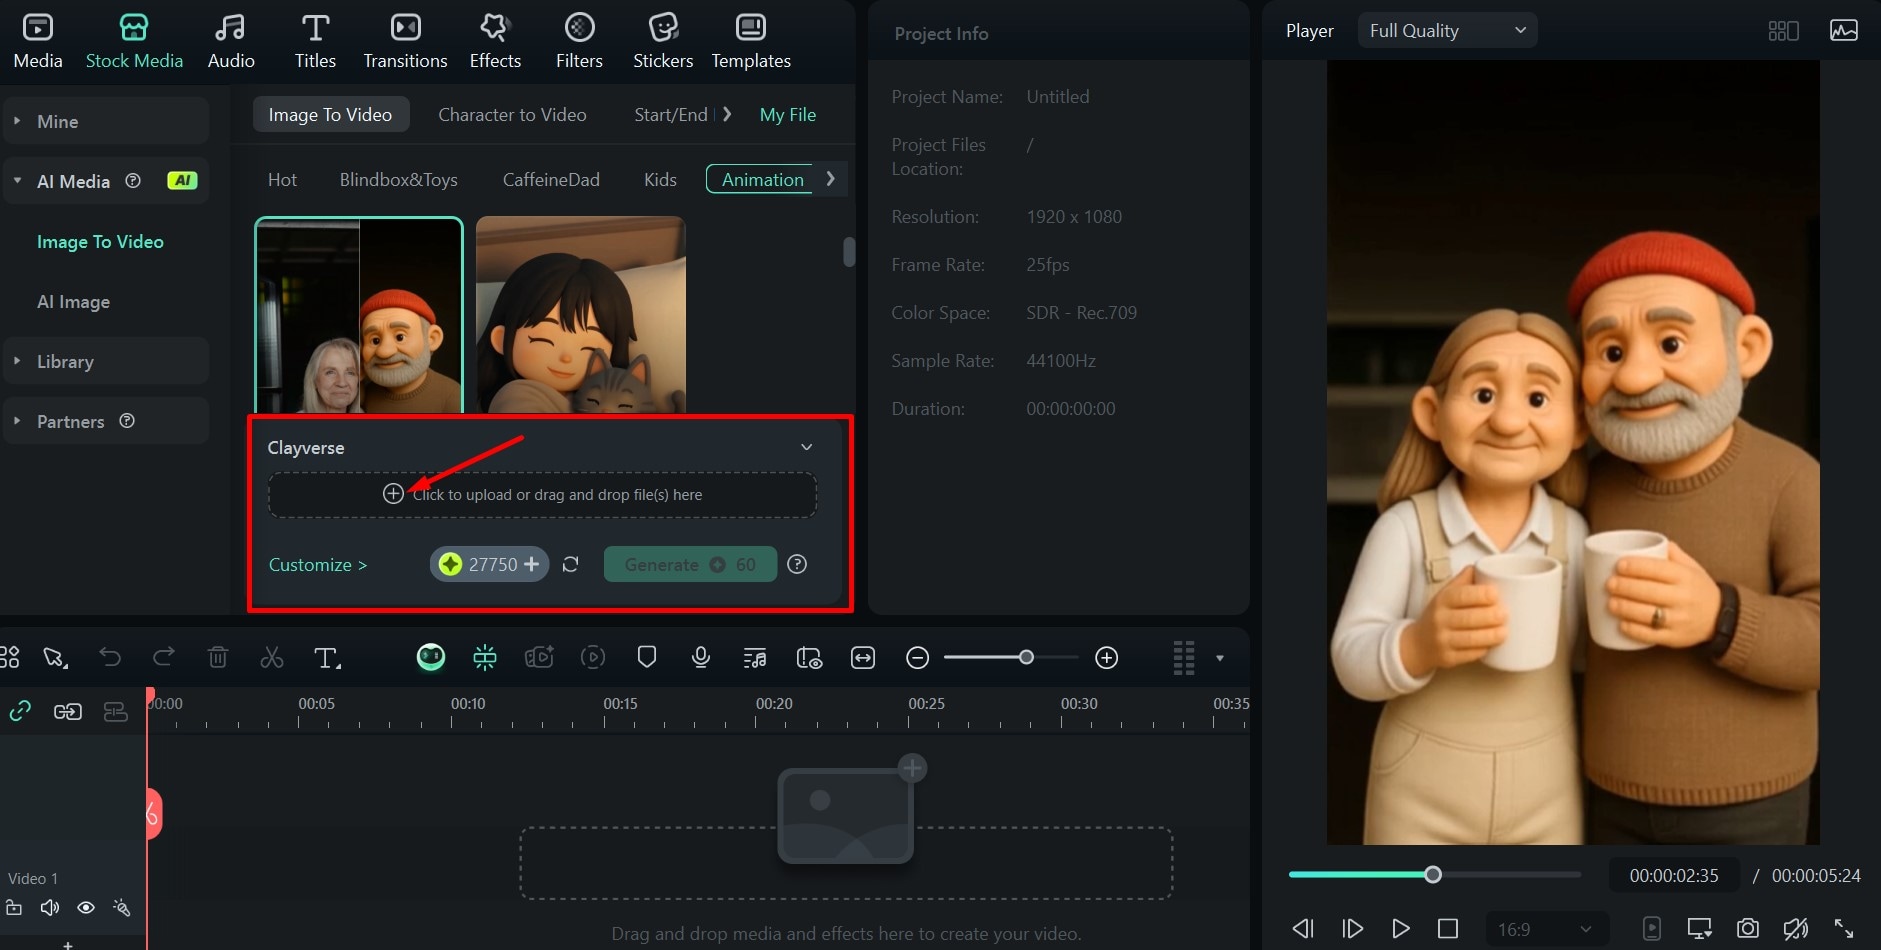The width and height of the screenshot is (1881, 950).
Task: Select the Hot category
Action: 282,180
